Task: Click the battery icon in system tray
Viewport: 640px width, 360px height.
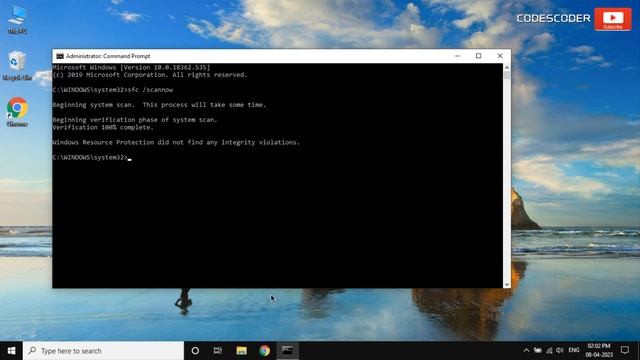Action: tap(538, 350)
